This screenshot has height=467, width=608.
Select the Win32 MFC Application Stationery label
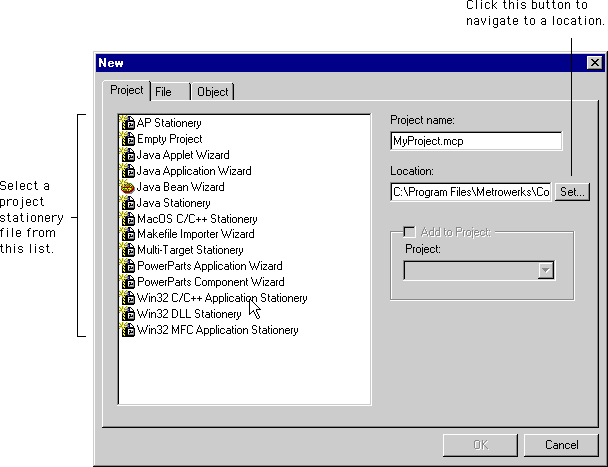coord(218,330)
